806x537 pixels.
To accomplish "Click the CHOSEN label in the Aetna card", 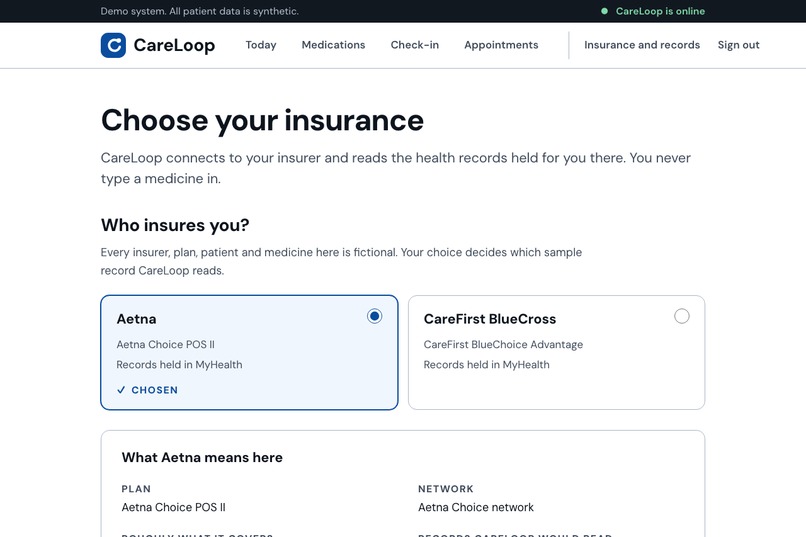I will click(x=154, y=390).
